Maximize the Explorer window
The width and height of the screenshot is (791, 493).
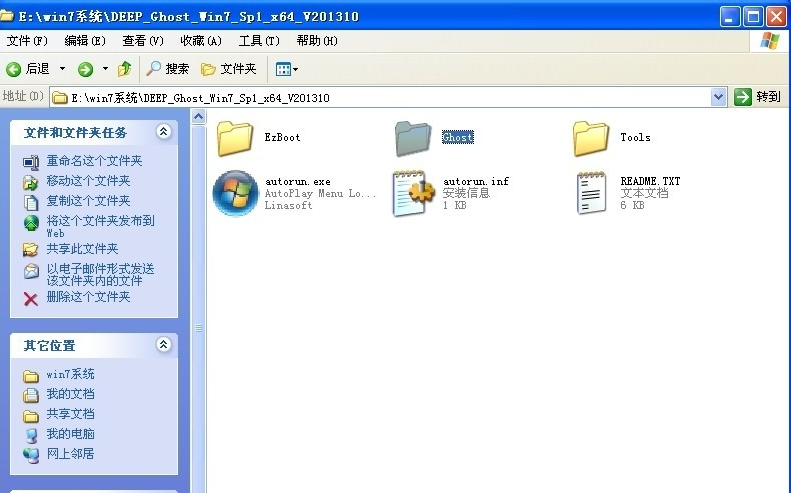point(754,17)
